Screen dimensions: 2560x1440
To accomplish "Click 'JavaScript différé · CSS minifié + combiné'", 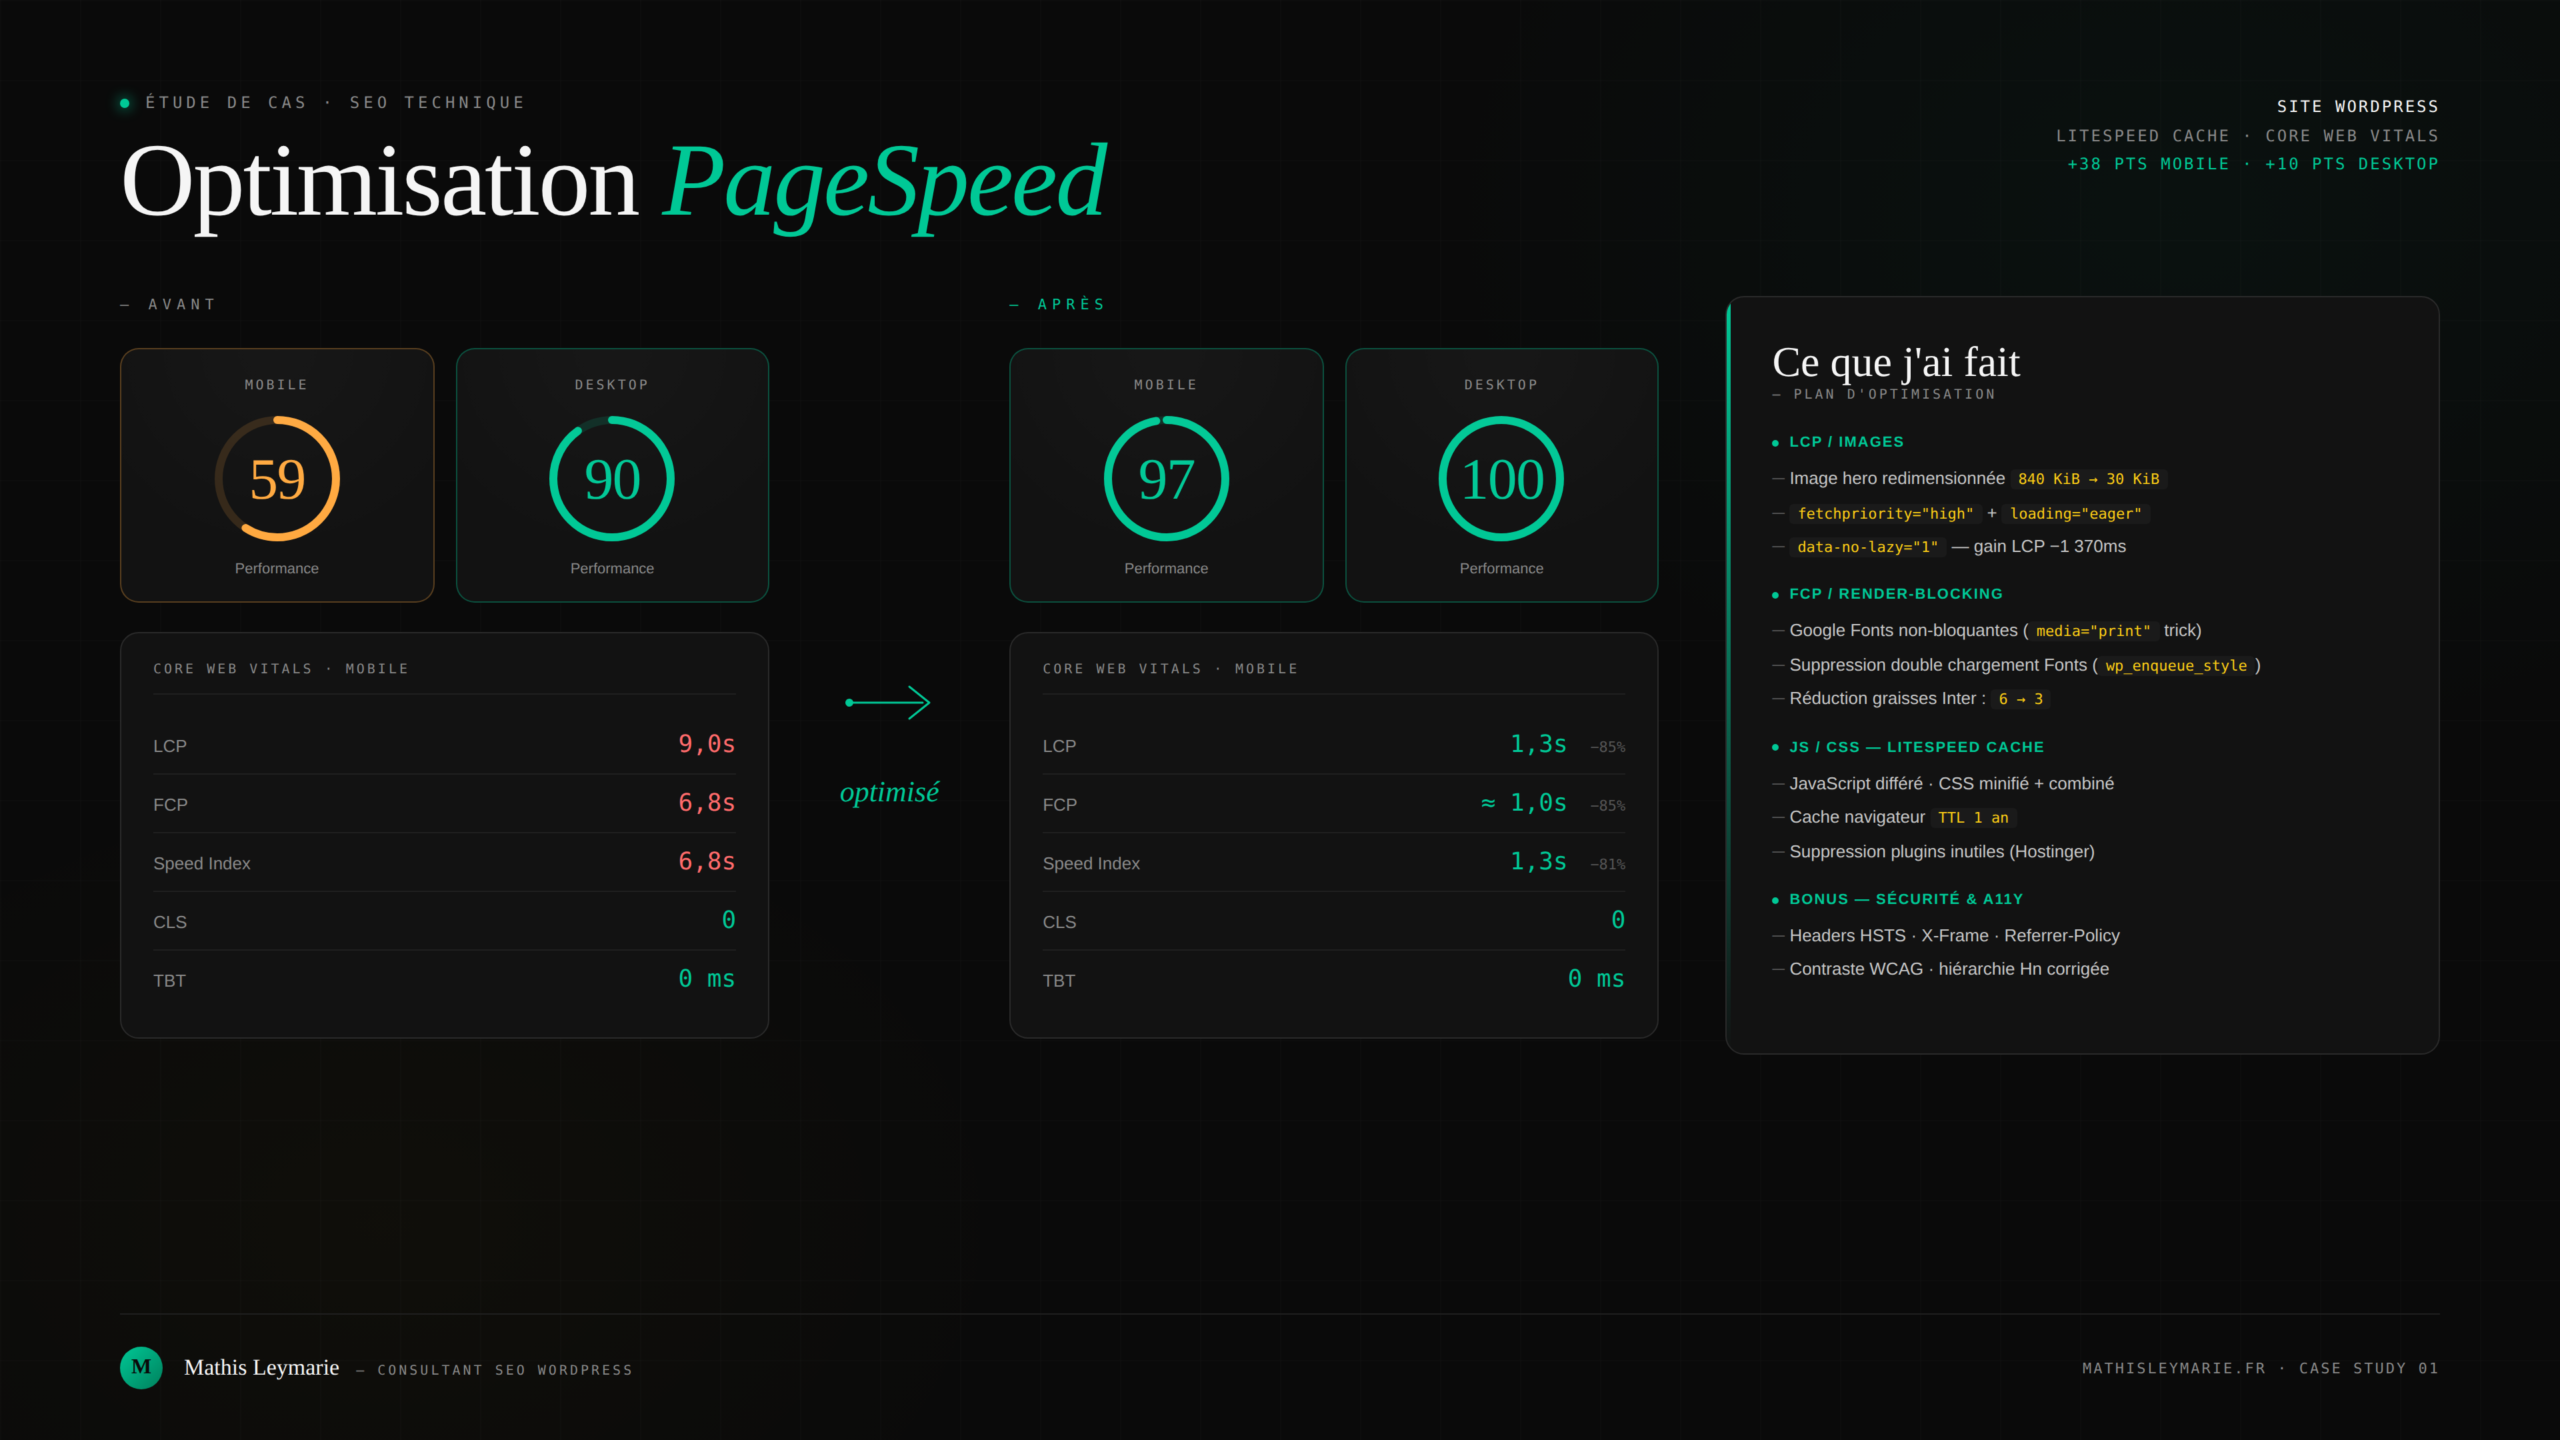I will pos(1951,784).
